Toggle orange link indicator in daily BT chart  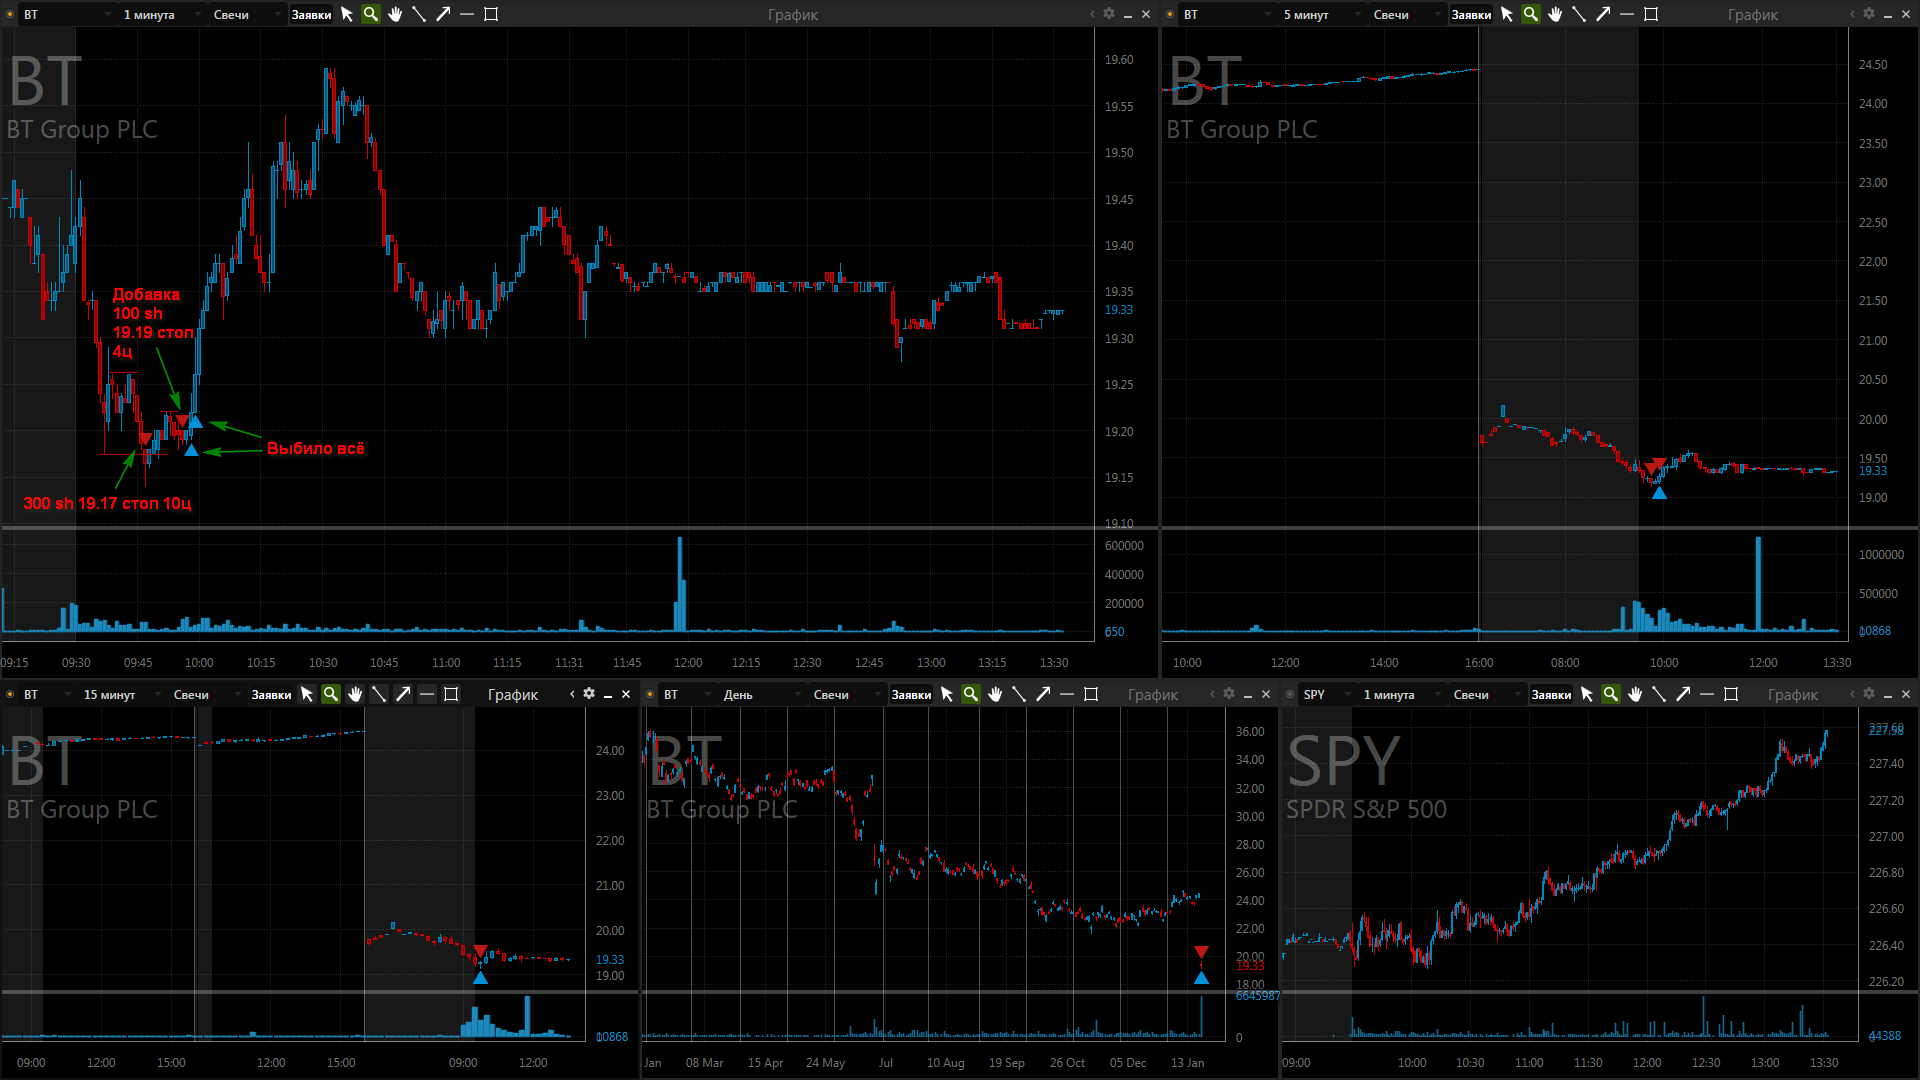650,694
